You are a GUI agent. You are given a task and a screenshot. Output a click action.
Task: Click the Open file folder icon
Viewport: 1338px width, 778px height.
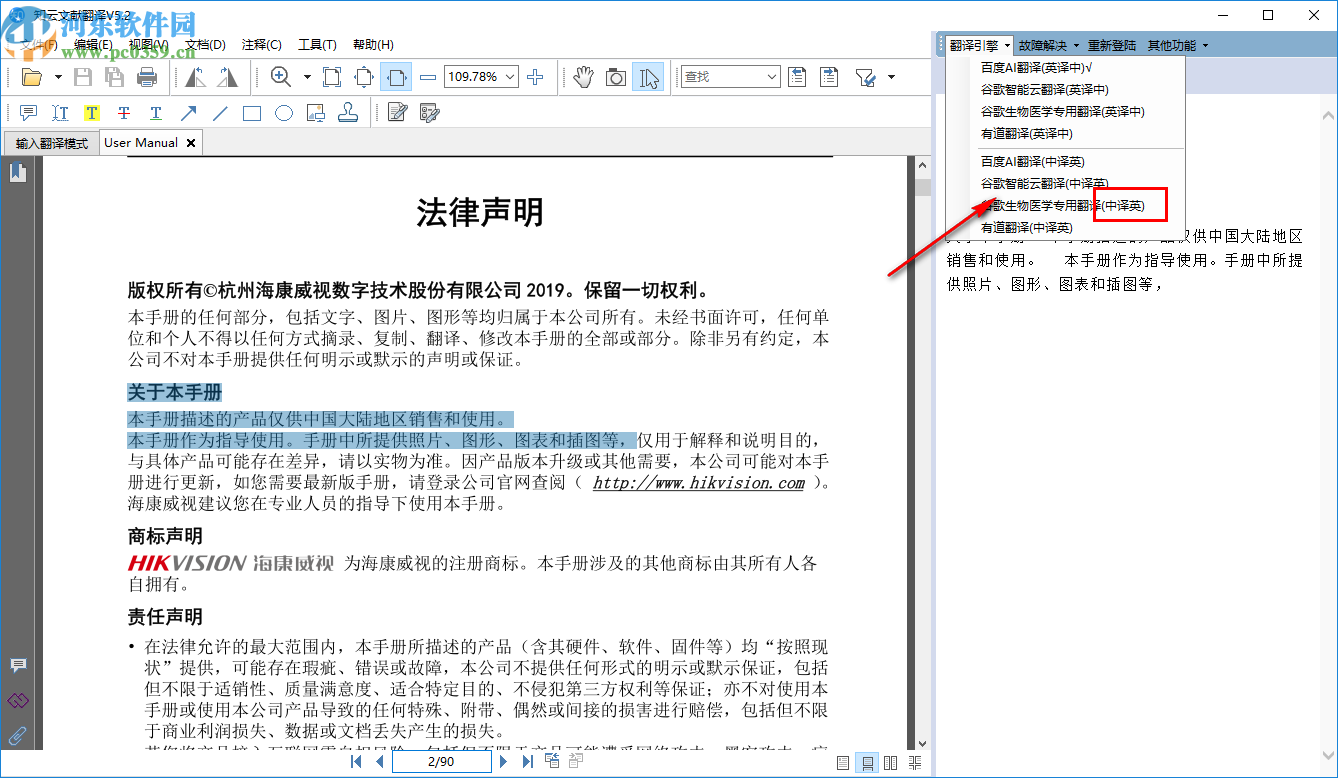32,77
